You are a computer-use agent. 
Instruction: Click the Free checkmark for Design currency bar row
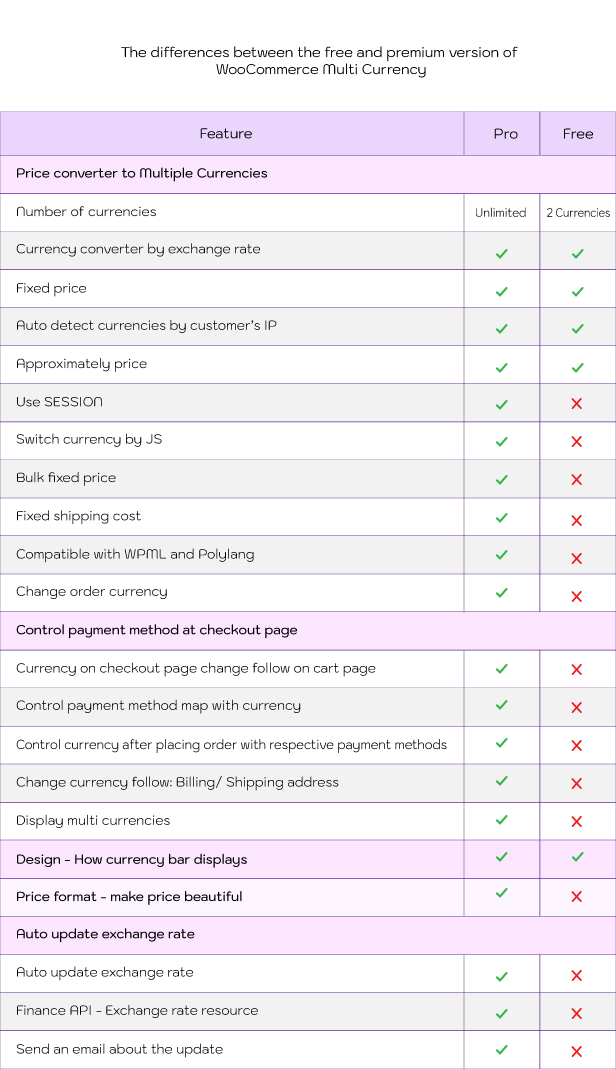tap(577, 856)
